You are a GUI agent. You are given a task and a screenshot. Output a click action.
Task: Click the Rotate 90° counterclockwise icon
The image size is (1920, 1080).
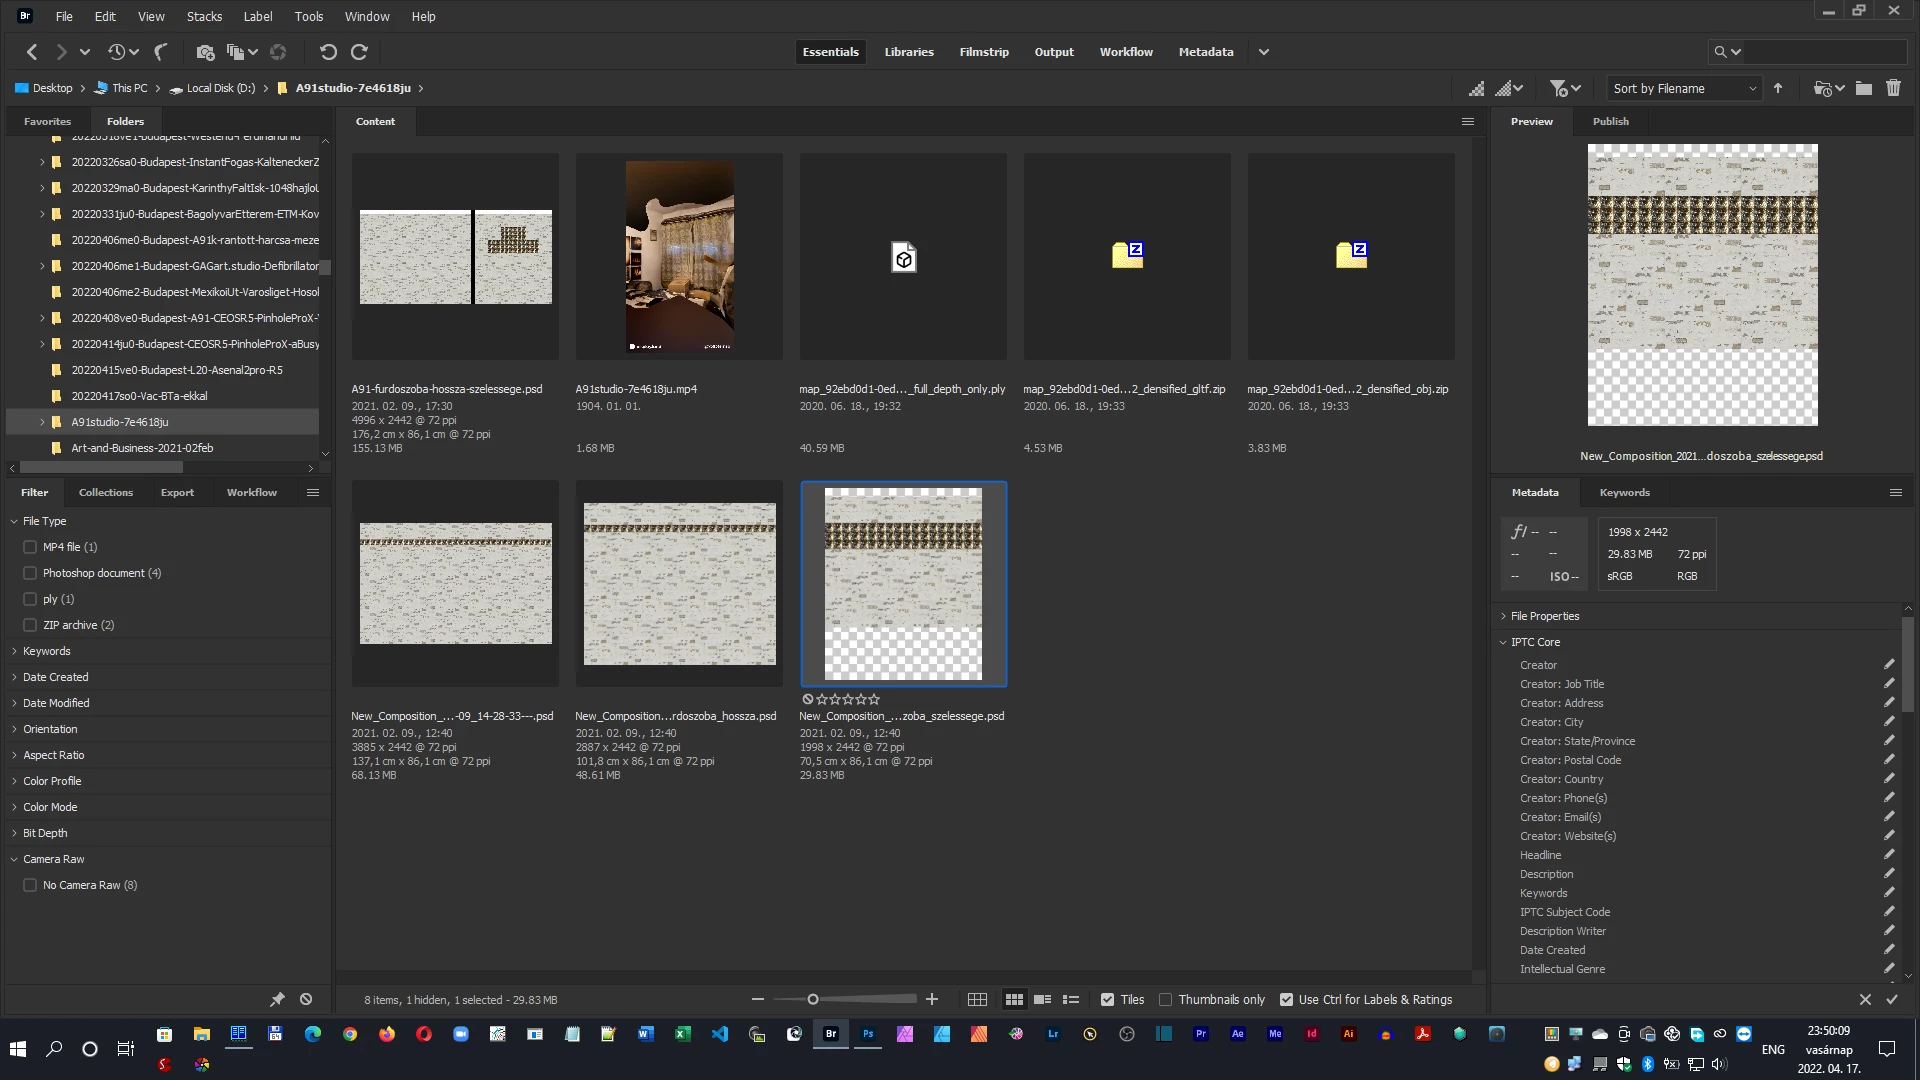pyautogui.click(x=328, y=52)
